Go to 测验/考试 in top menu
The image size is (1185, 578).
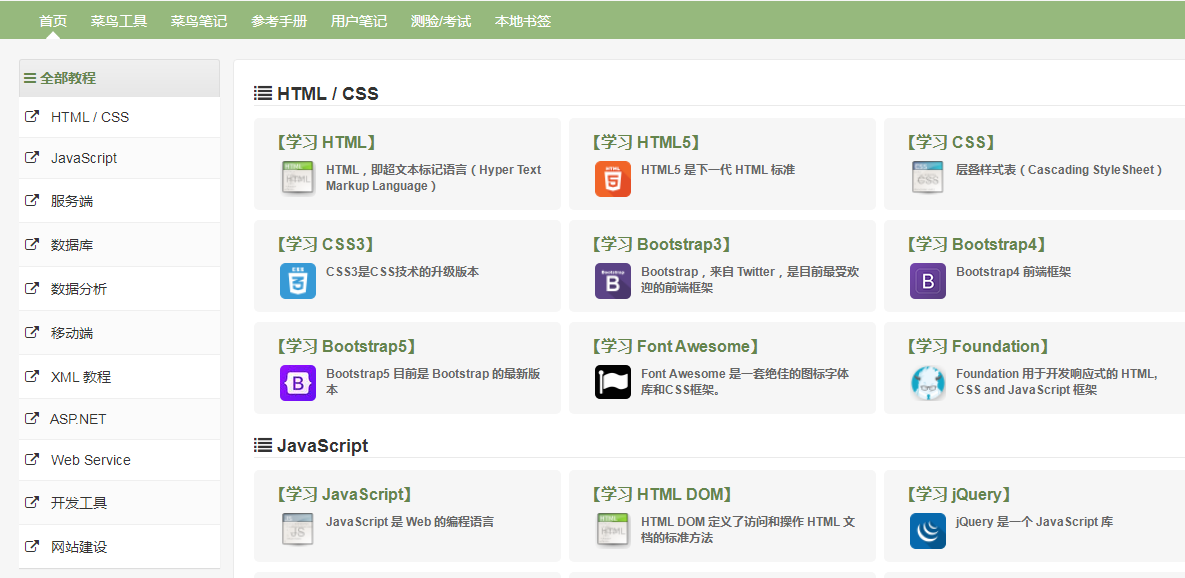click(441, 21)
